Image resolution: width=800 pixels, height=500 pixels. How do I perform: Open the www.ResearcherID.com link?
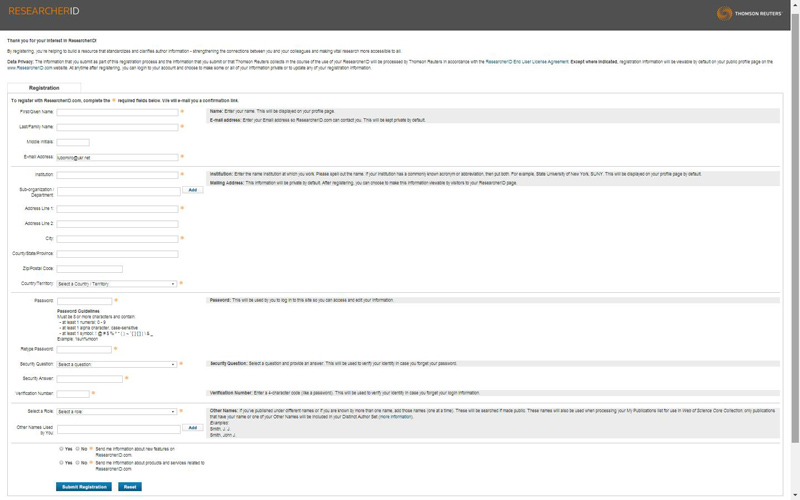click(x=30, y=68)
